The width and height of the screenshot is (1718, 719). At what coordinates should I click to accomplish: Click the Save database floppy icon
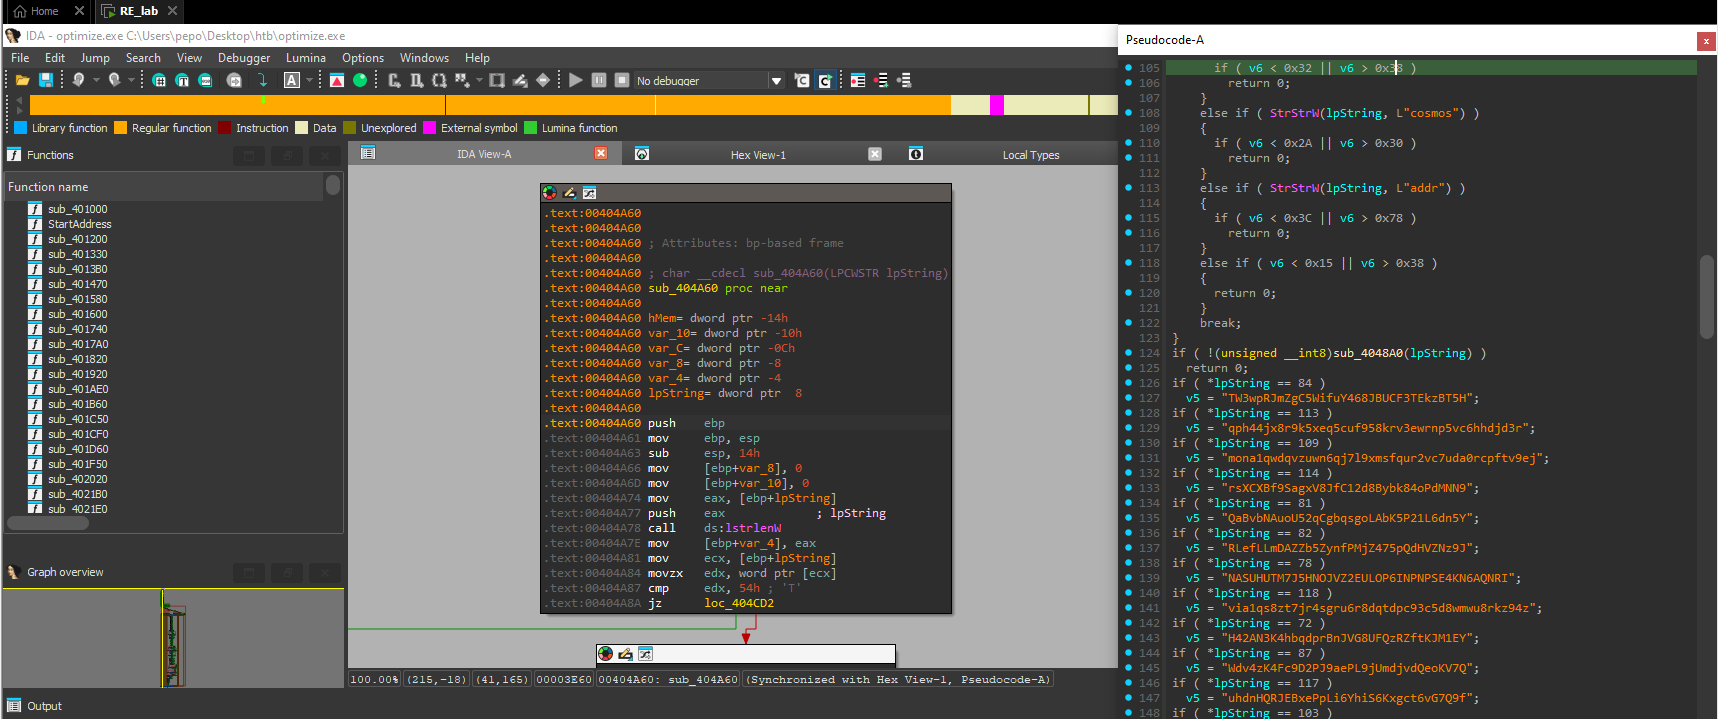coord(46,80)
